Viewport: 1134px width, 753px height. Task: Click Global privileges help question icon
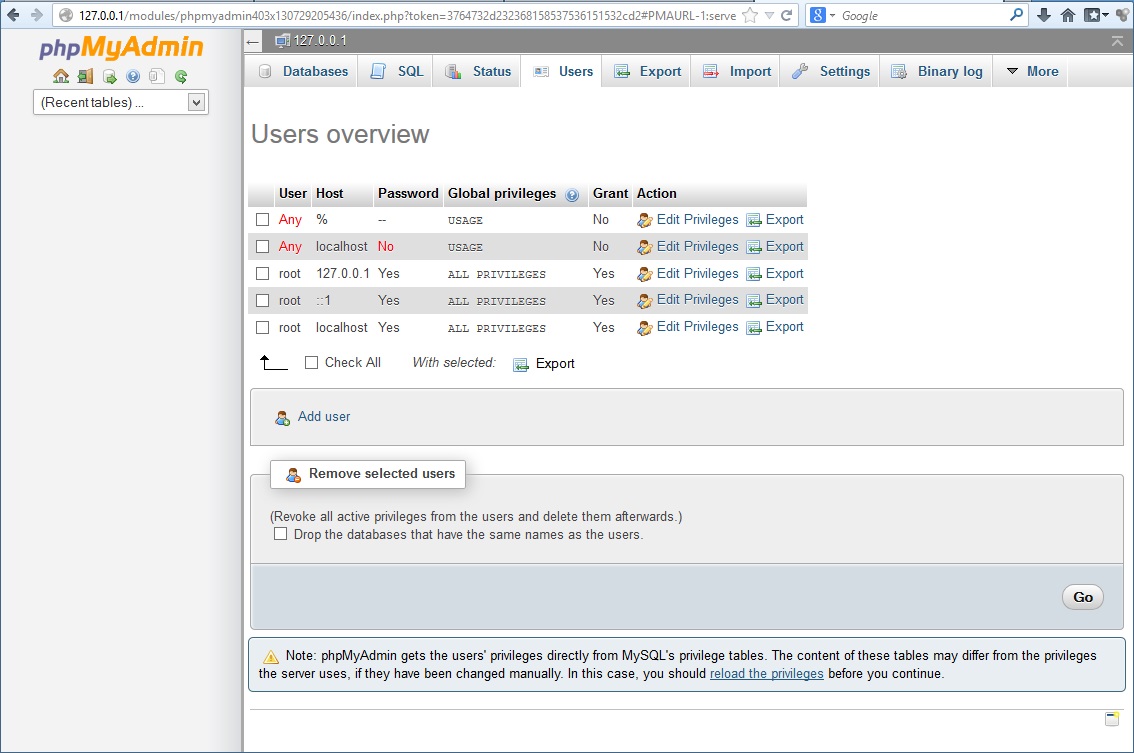click(572, 195)
